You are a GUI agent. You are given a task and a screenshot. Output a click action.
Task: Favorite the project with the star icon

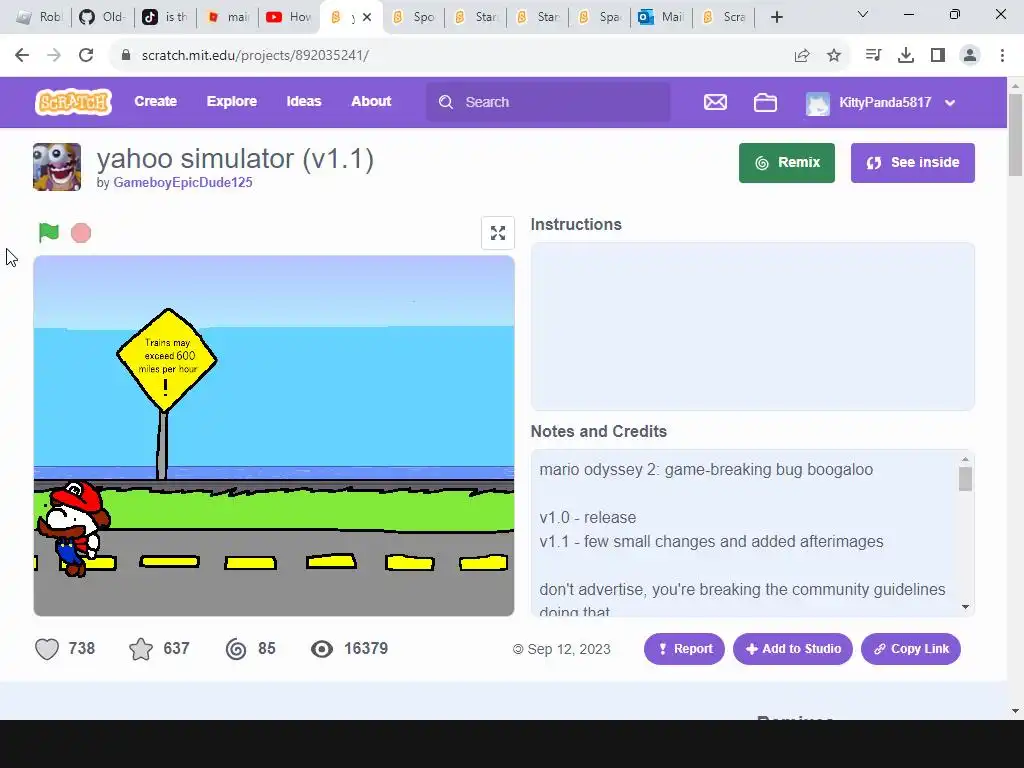pyautogui.click(x=141, y=649)
